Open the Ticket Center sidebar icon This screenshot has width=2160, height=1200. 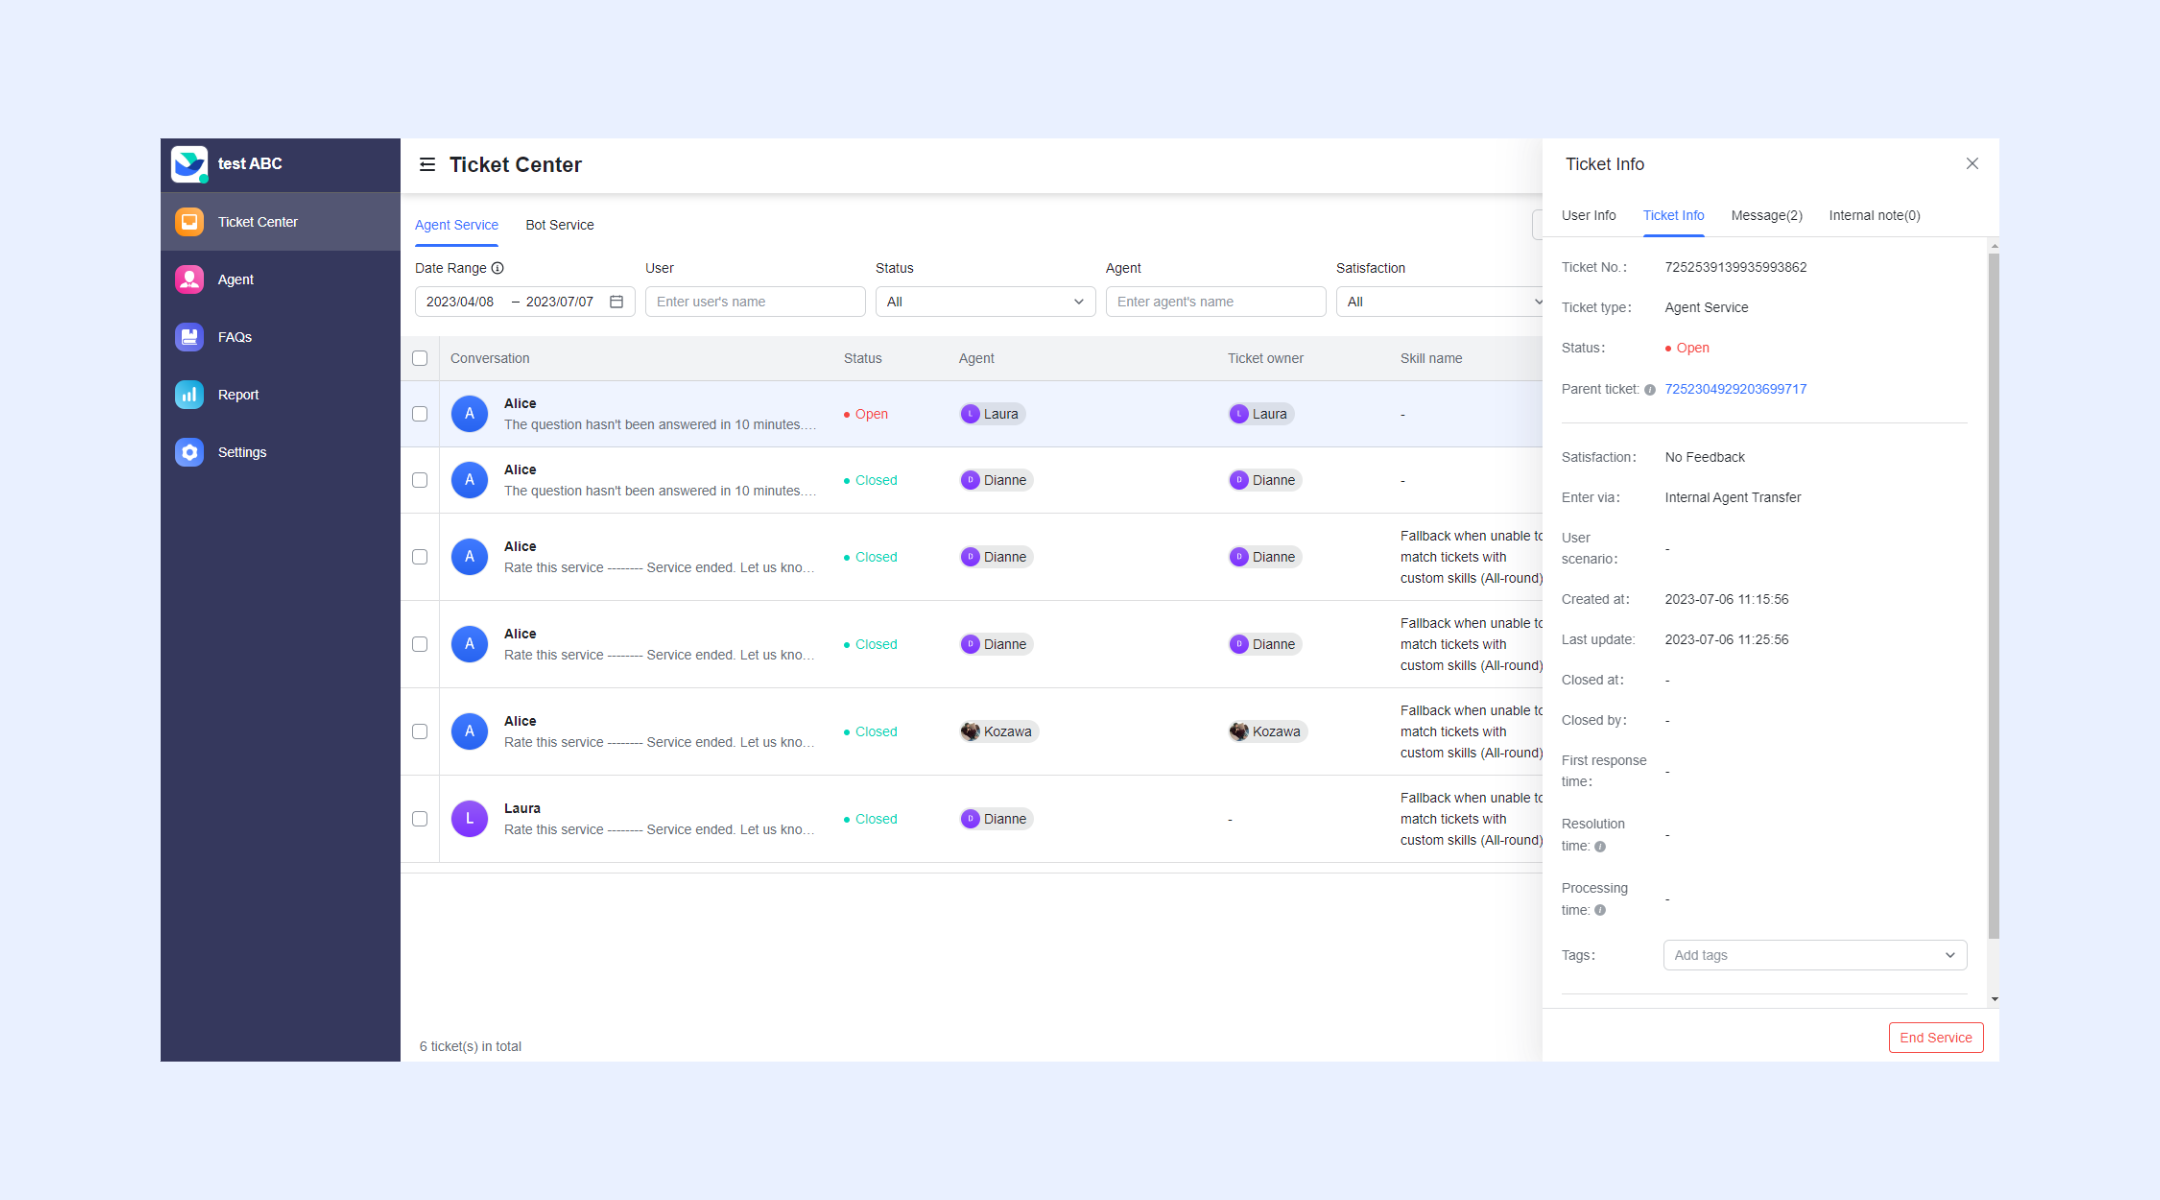click(x=189, y=222)
